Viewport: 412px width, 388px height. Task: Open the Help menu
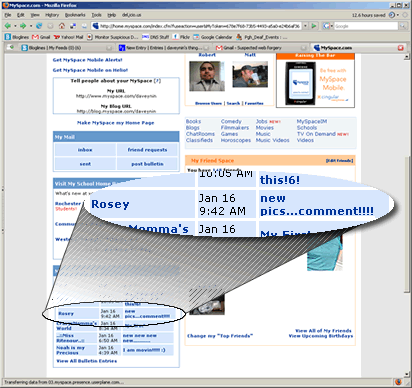pos(111,15)
